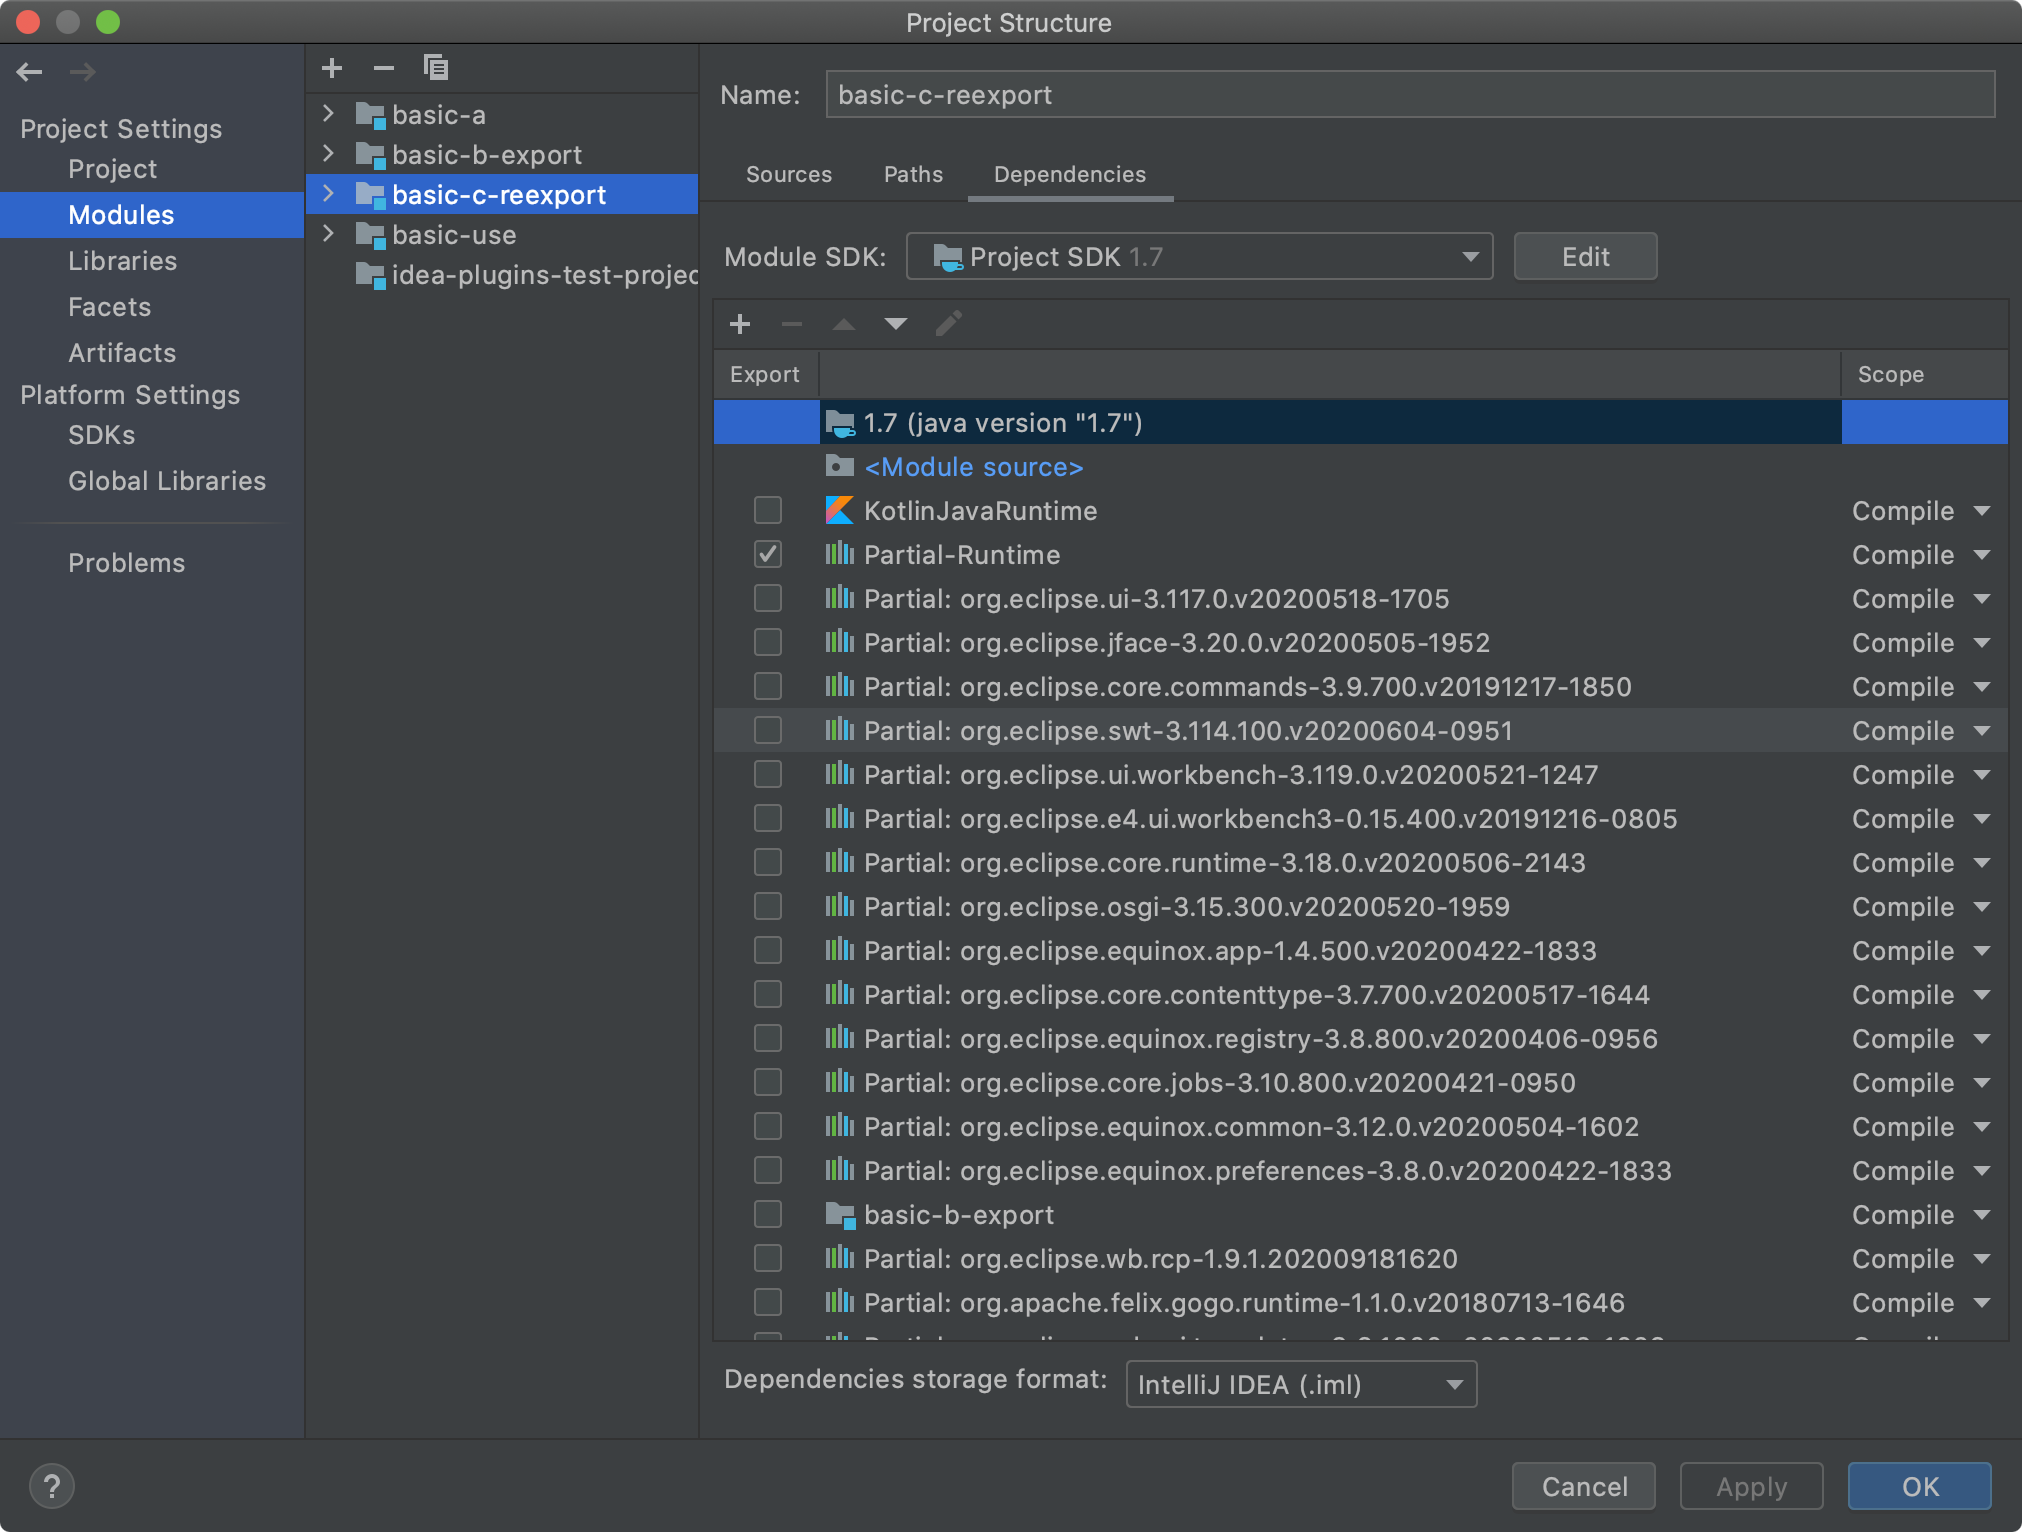Open Facets settings
The height and width of the screenshot is (1532, 2022).
tap(110, 307)
